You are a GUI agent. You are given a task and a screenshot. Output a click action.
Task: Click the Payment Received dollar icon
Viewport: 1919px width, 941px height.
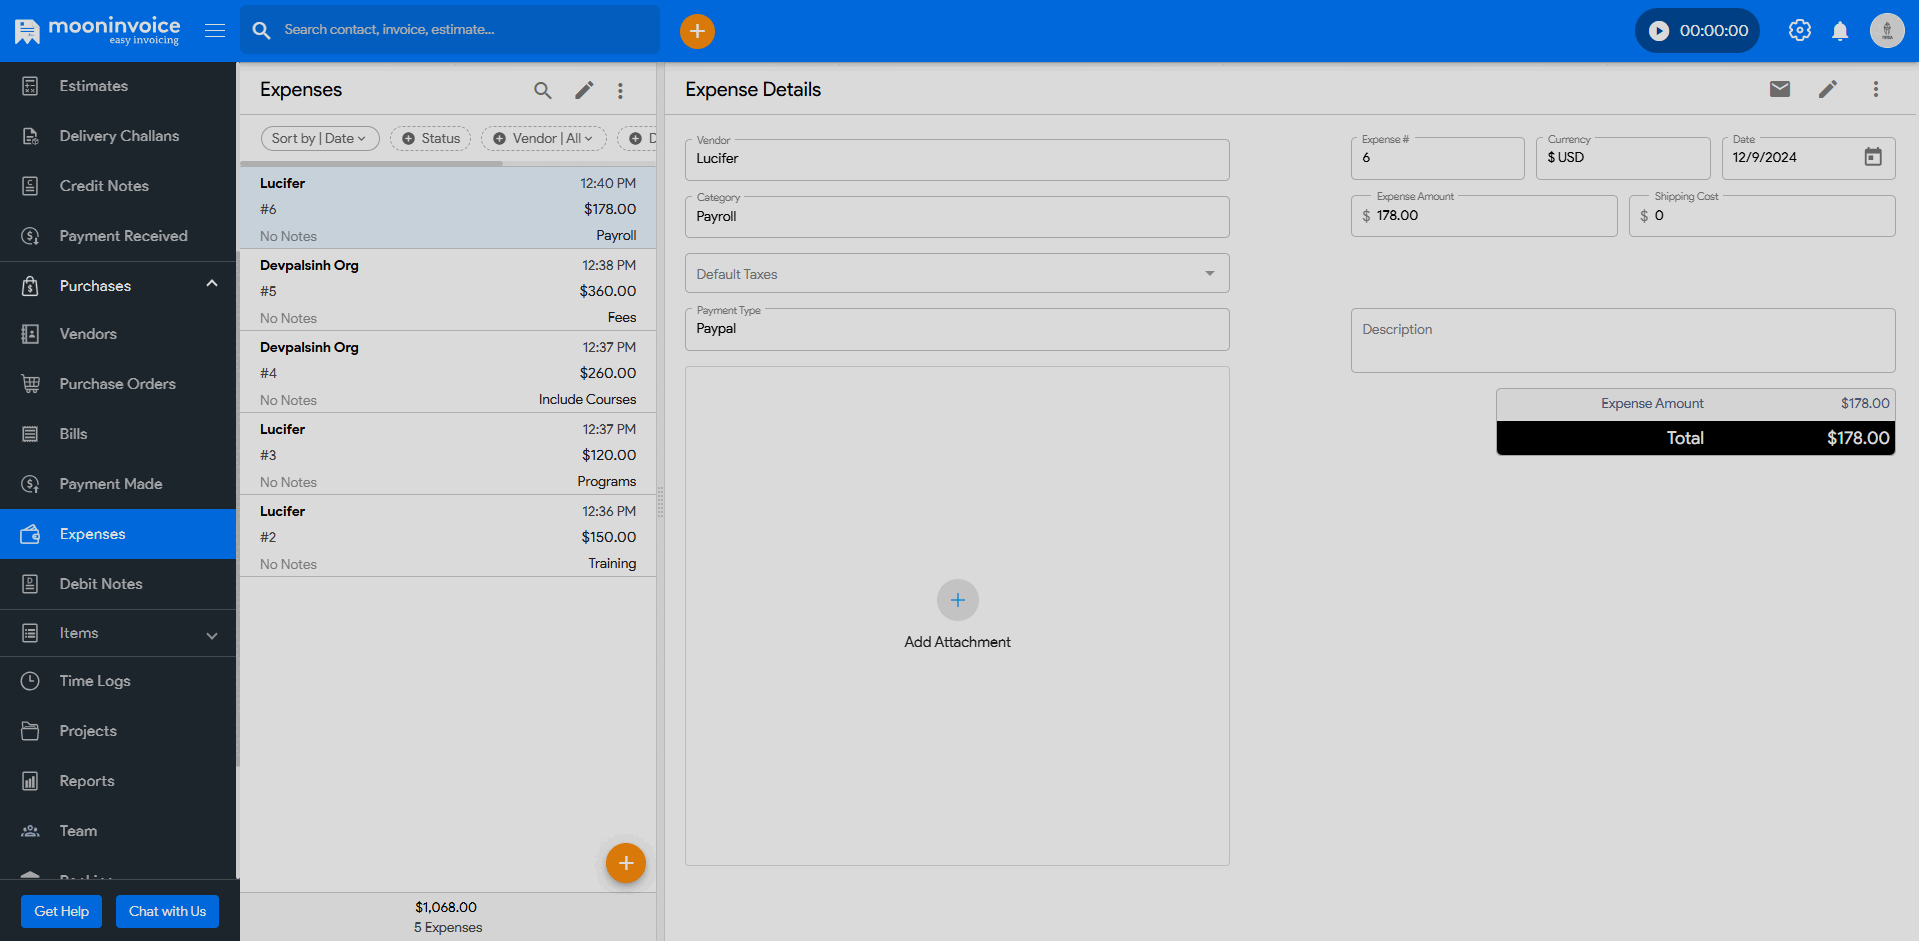[31, 236]
